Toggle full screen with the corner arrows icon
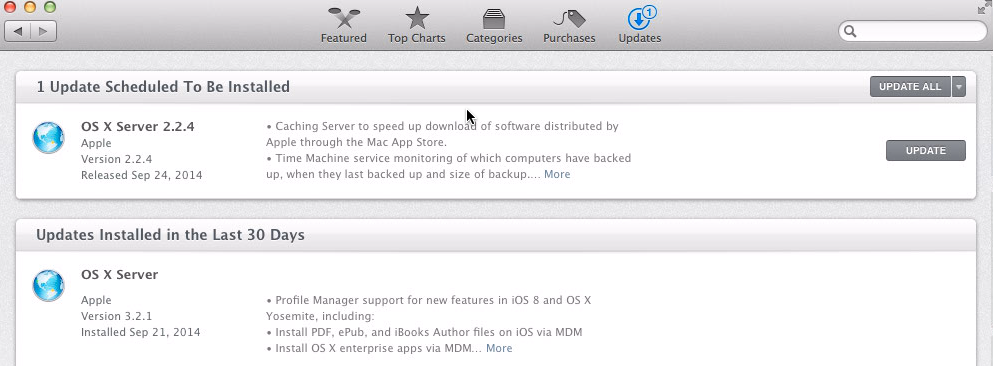 pyautogui.click(x=985, y=8)
